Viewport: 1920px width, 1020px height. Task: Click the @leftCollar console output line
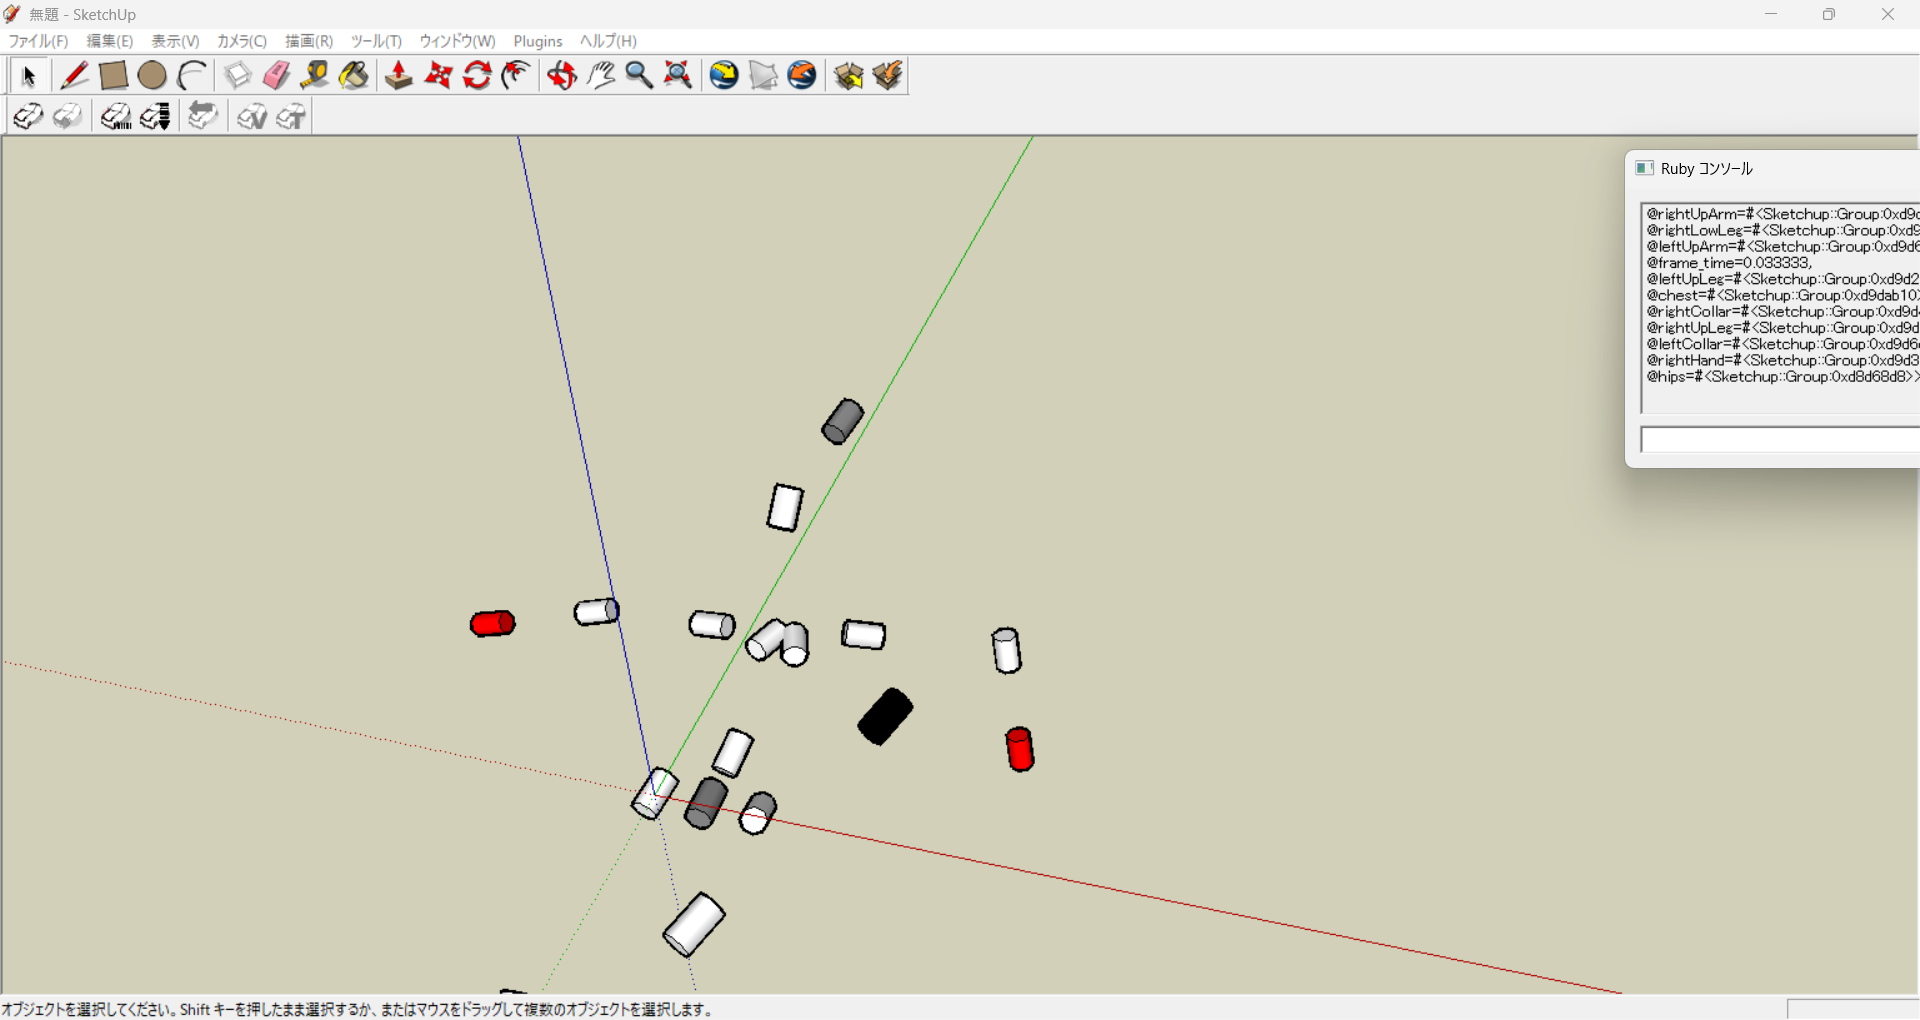click(x=1783, y=344)
